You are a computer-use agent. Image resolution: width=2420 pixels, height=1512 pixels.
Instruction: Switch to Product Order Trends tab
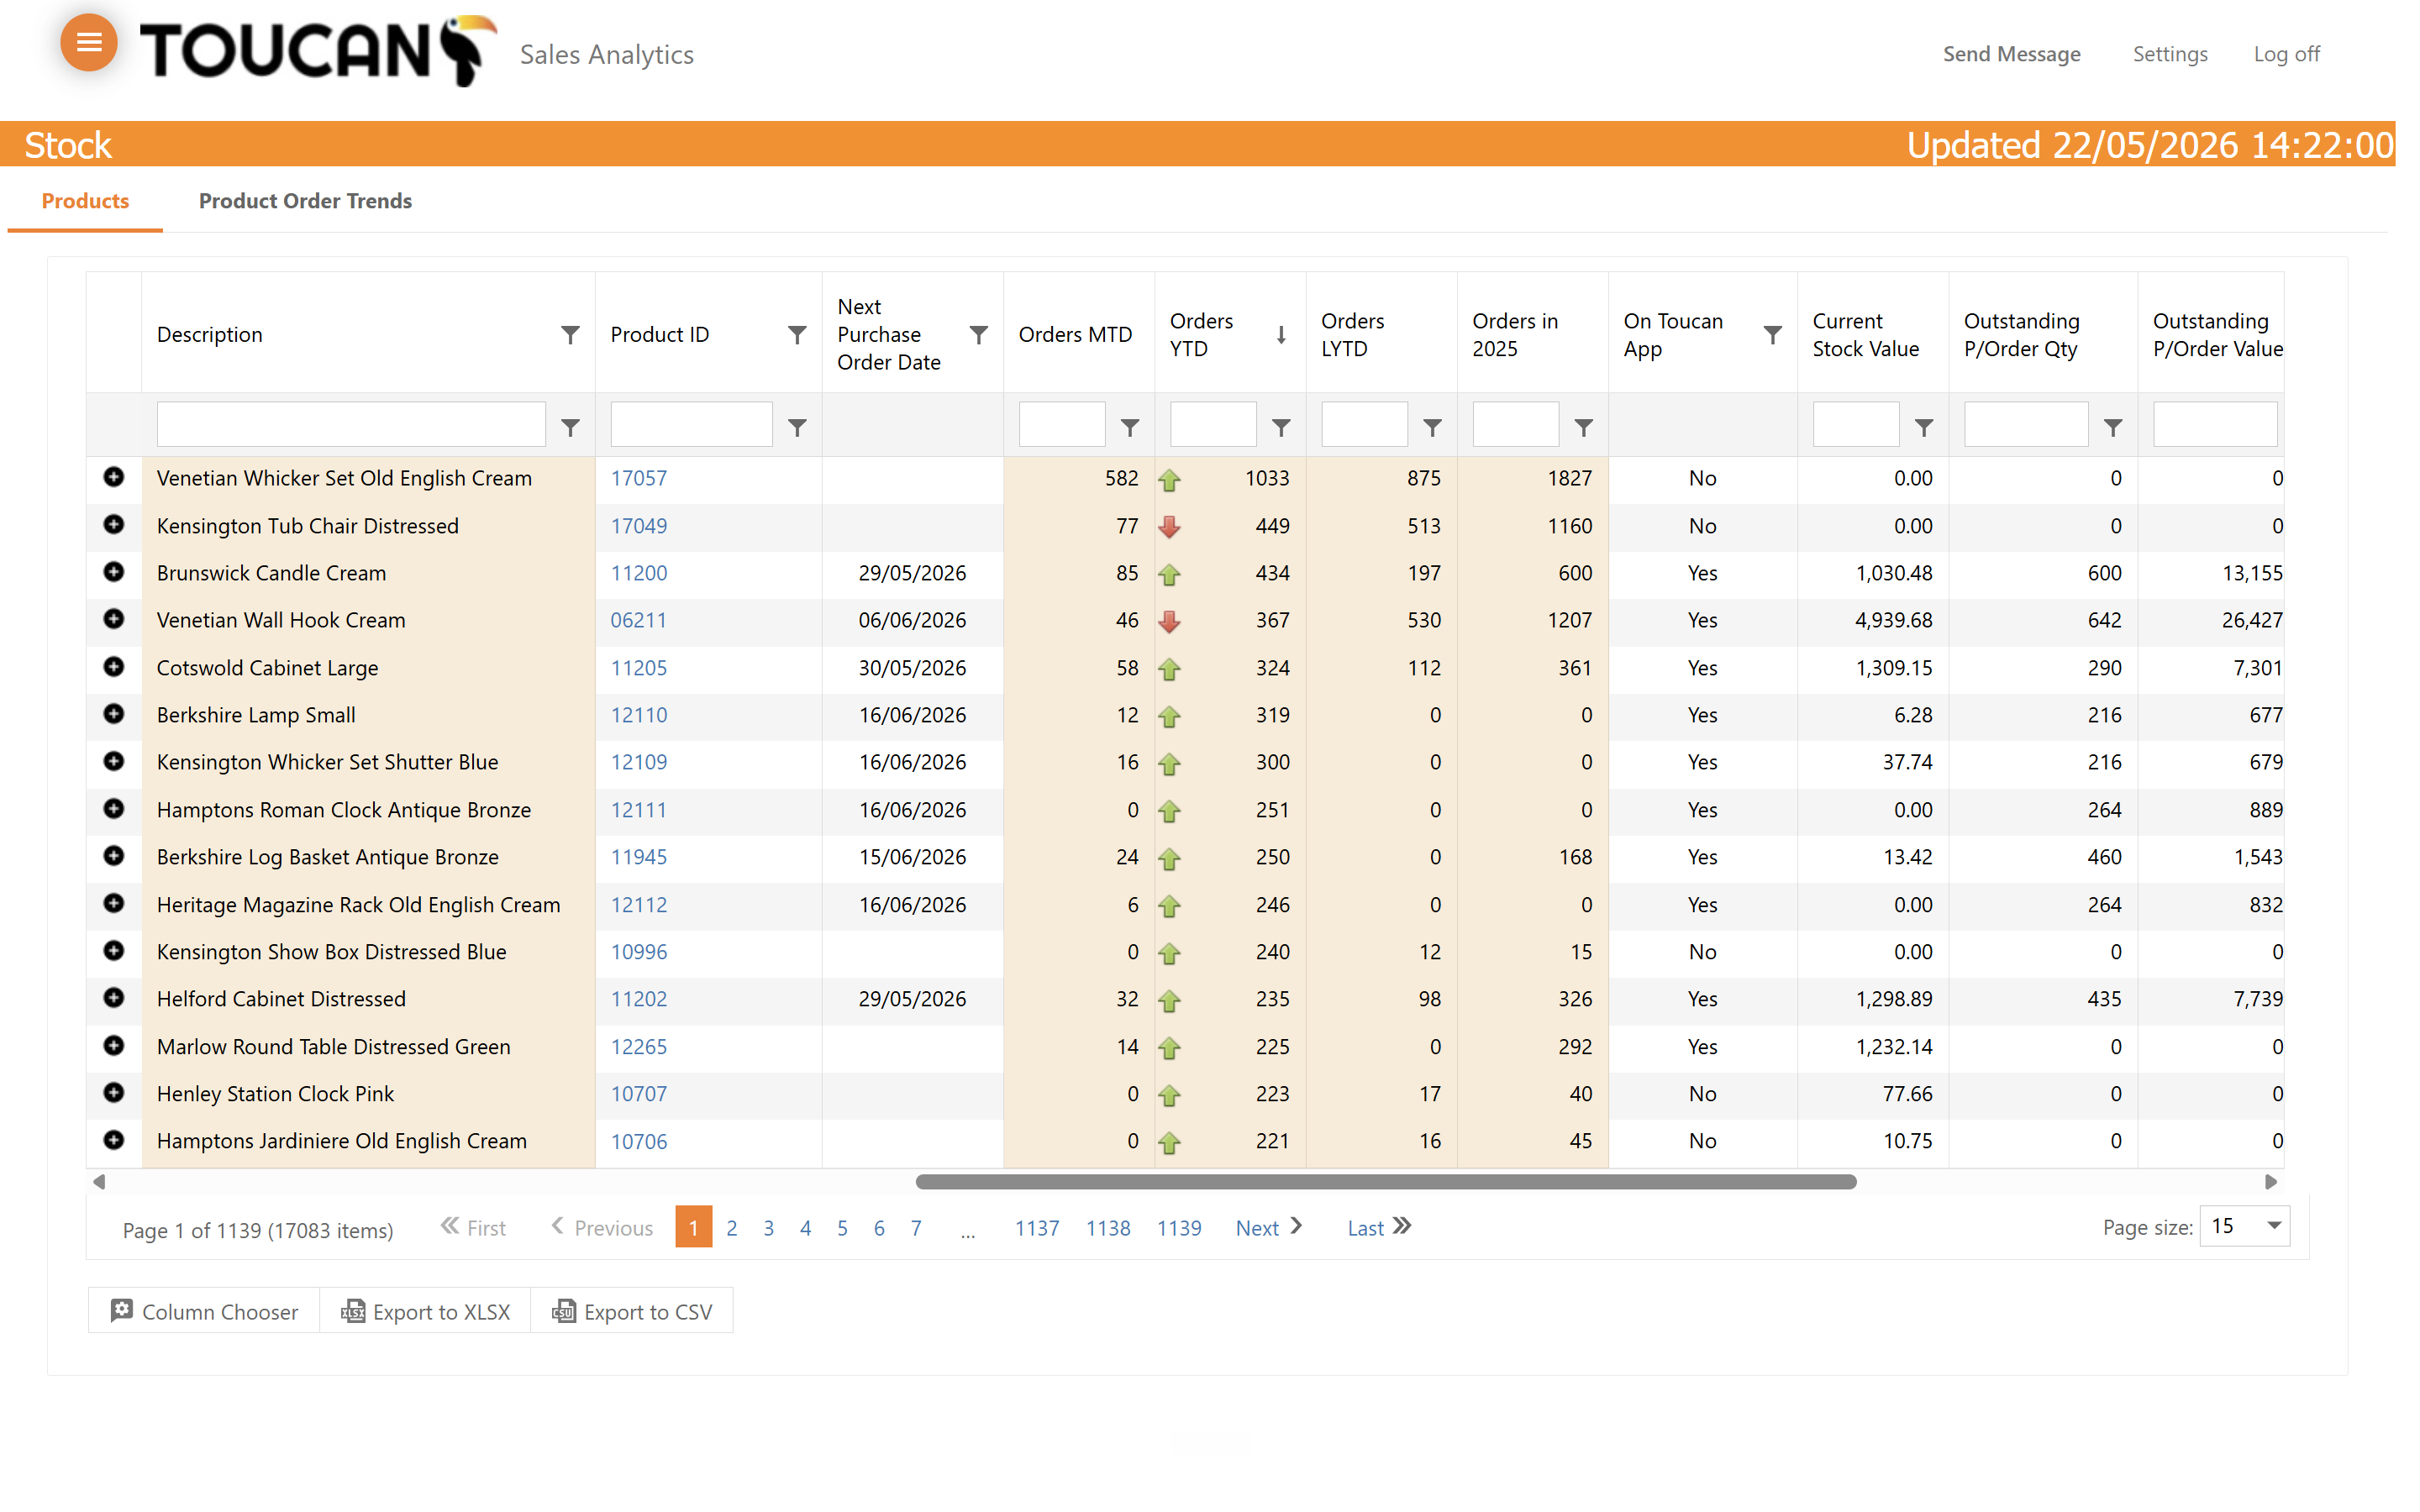[x=305, y=201]
